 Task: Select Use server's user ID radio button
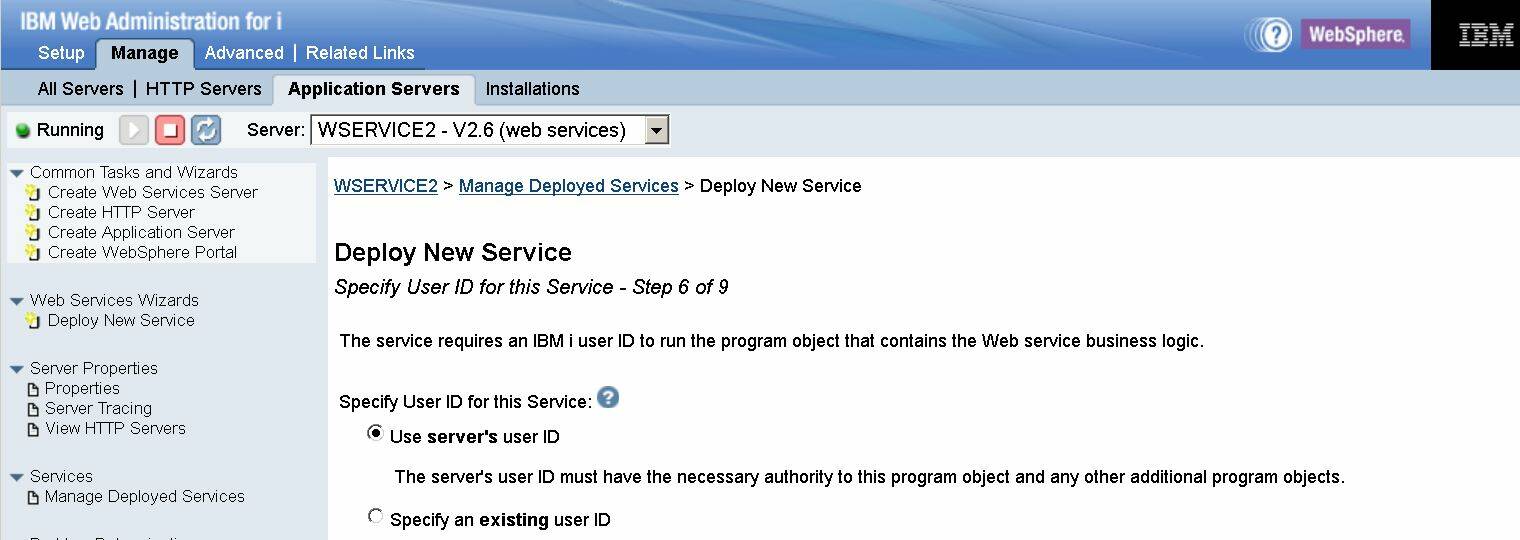375,434
